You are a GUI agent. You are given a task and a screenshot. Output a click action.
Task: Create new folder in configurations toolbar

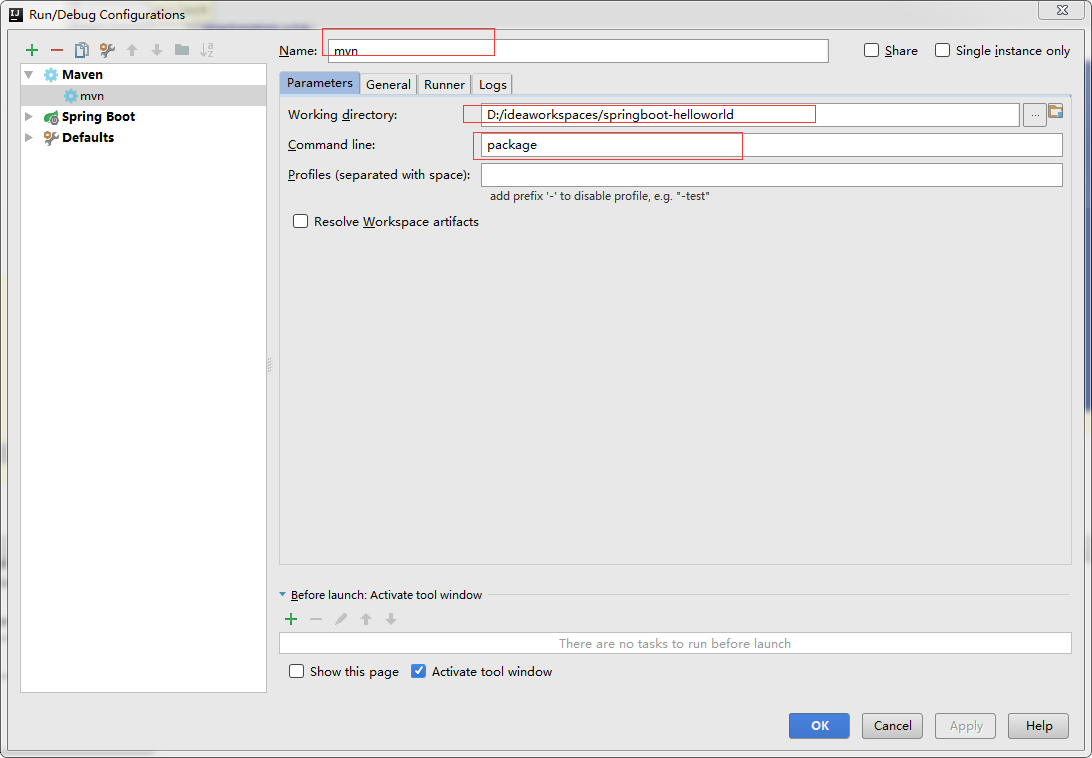[182, 50]
